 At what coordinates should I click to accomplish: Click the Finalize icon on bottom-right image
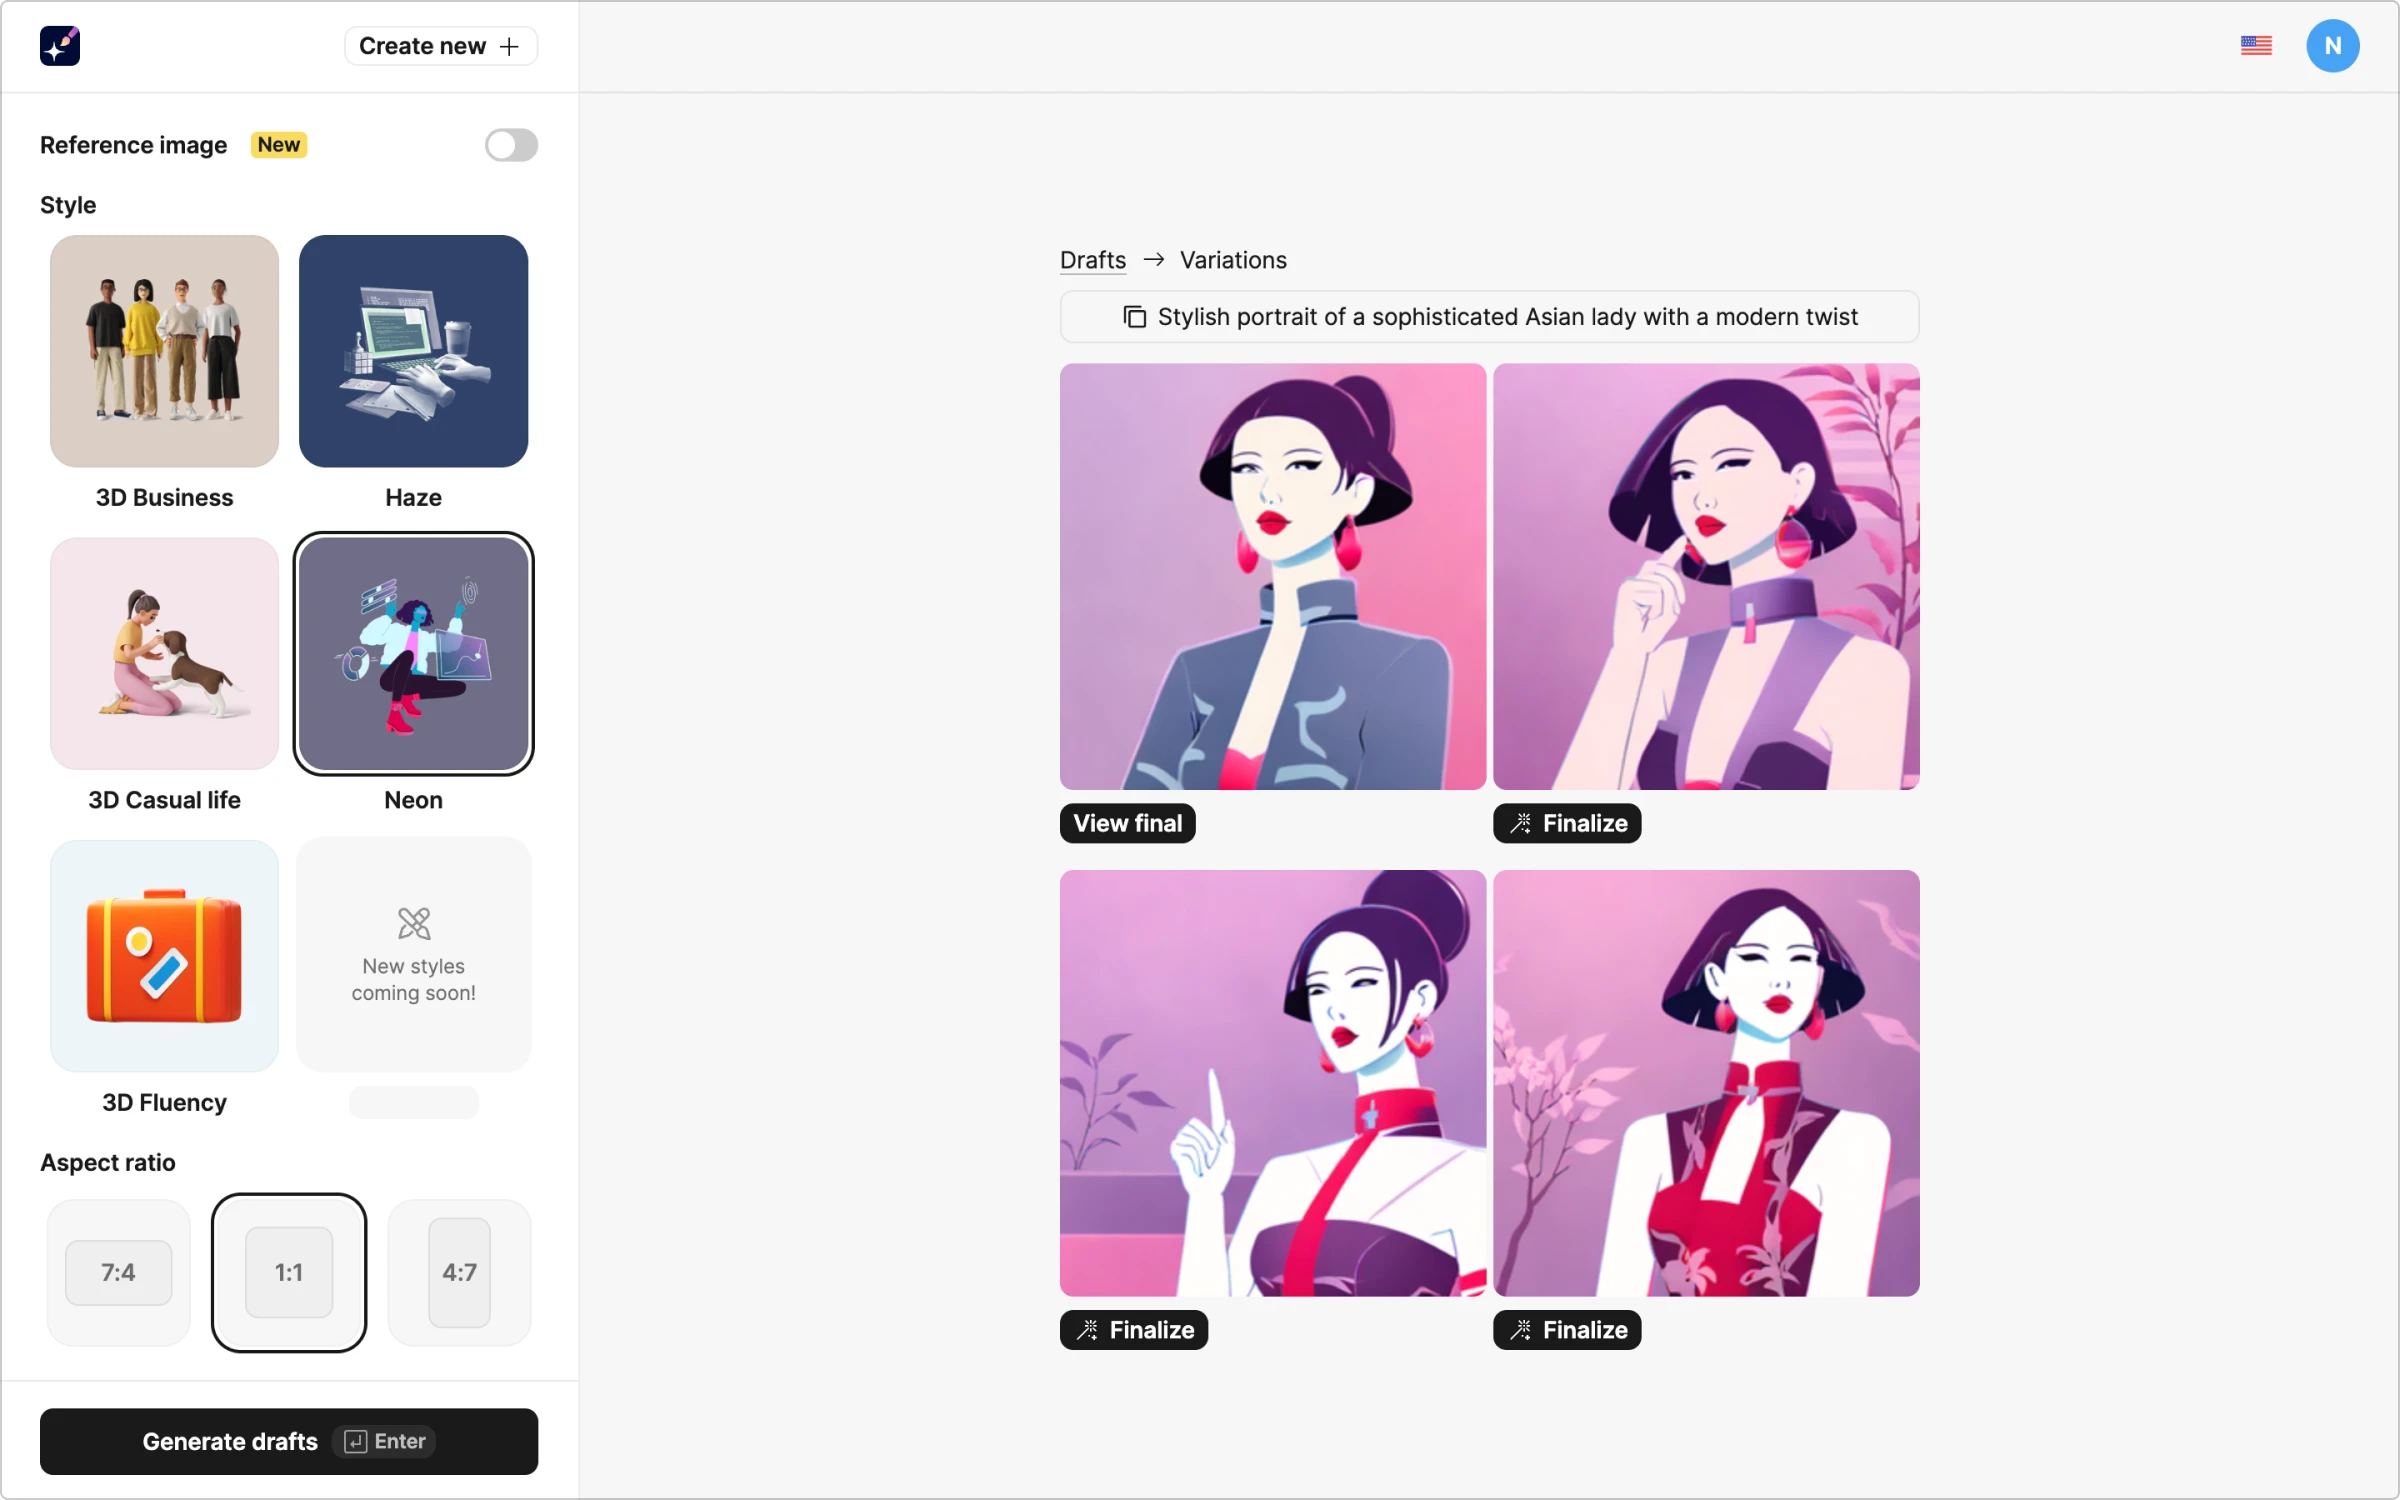[1519, 1329]
